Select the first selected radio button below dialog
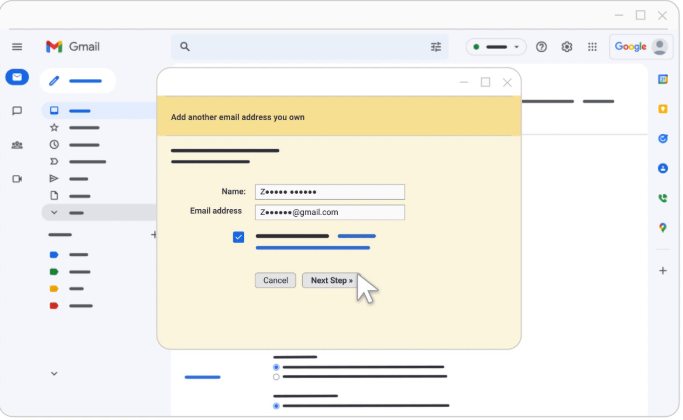The height and width of the screenshot is (420, 683). coord(276,367)
